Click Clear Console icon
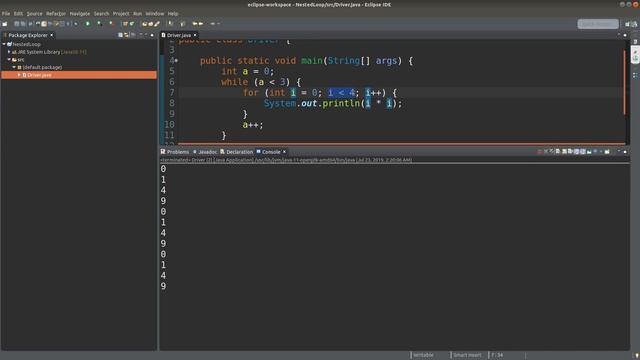This screenshot has height=360, width=640. tap(558, 152)
